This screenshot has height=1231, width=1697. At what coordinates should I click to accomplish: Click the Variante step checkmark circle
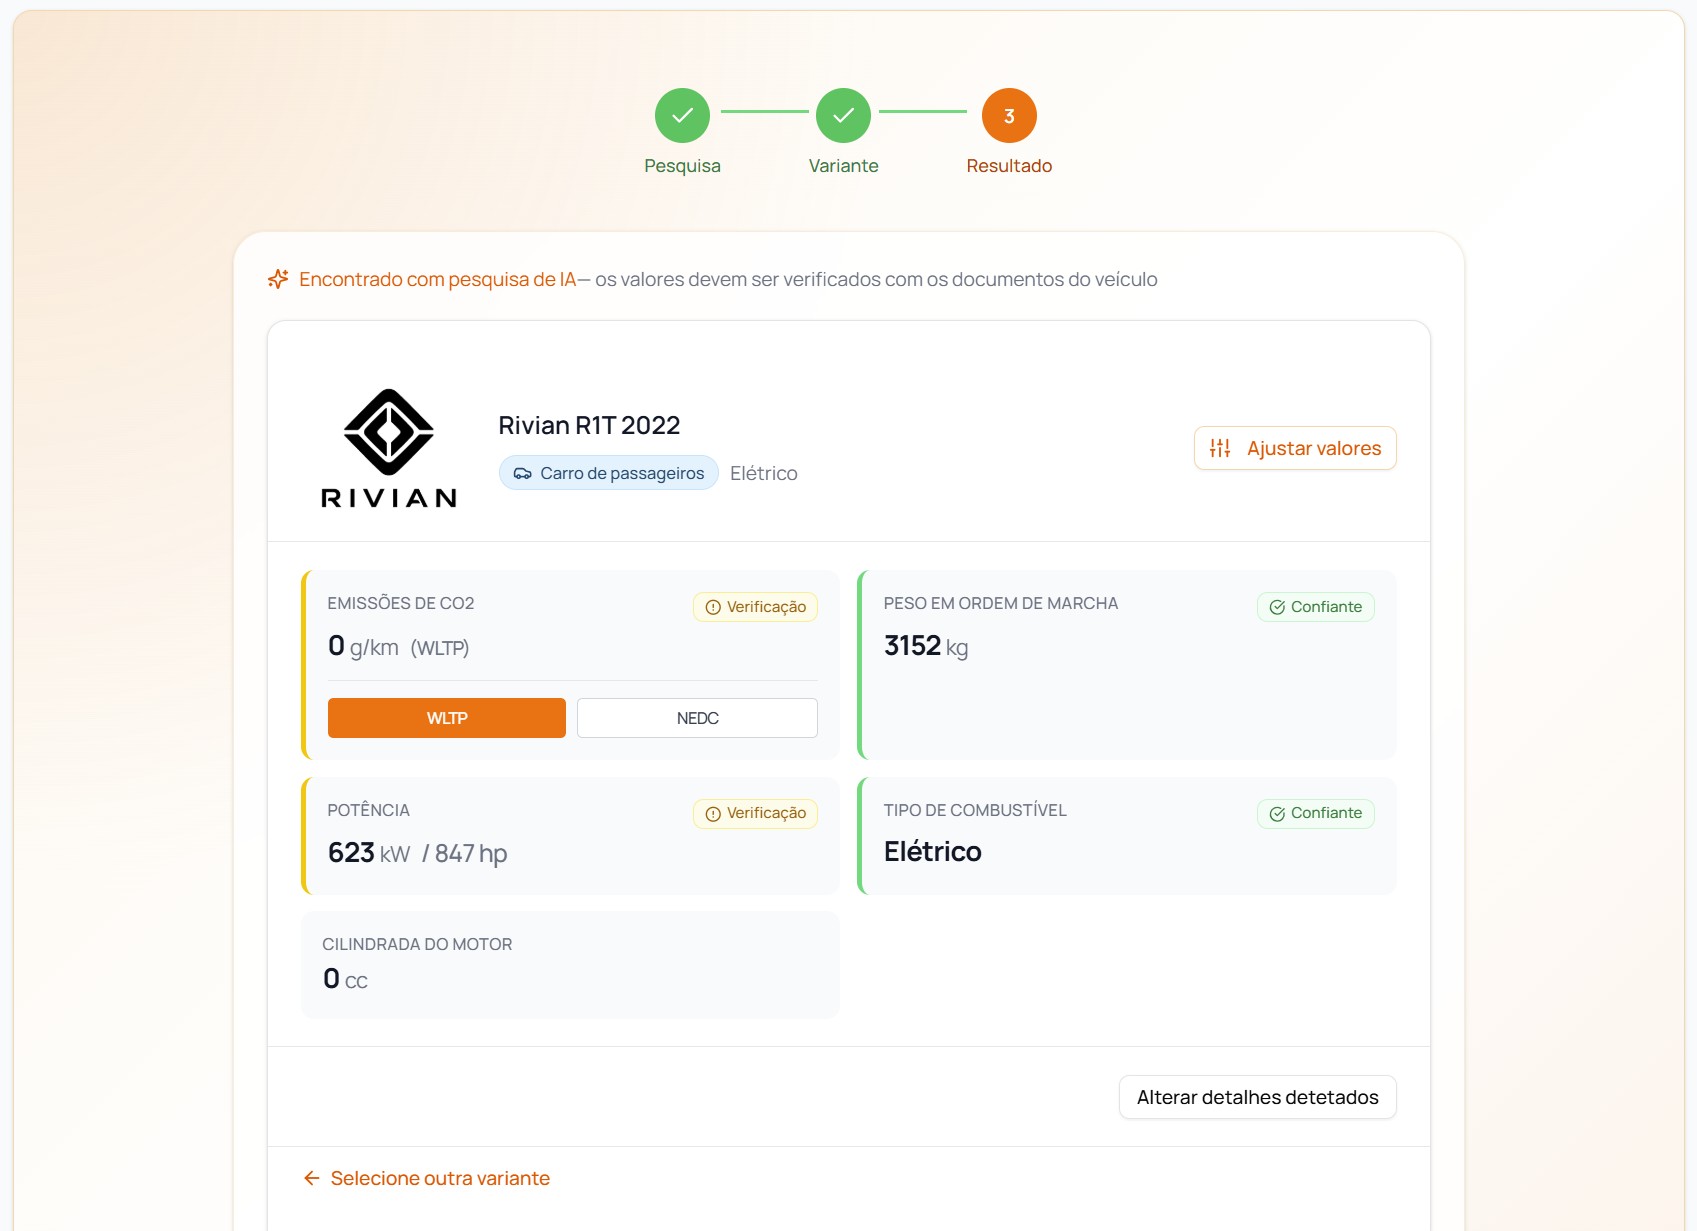pyautogui.click(x=843, y=116)
